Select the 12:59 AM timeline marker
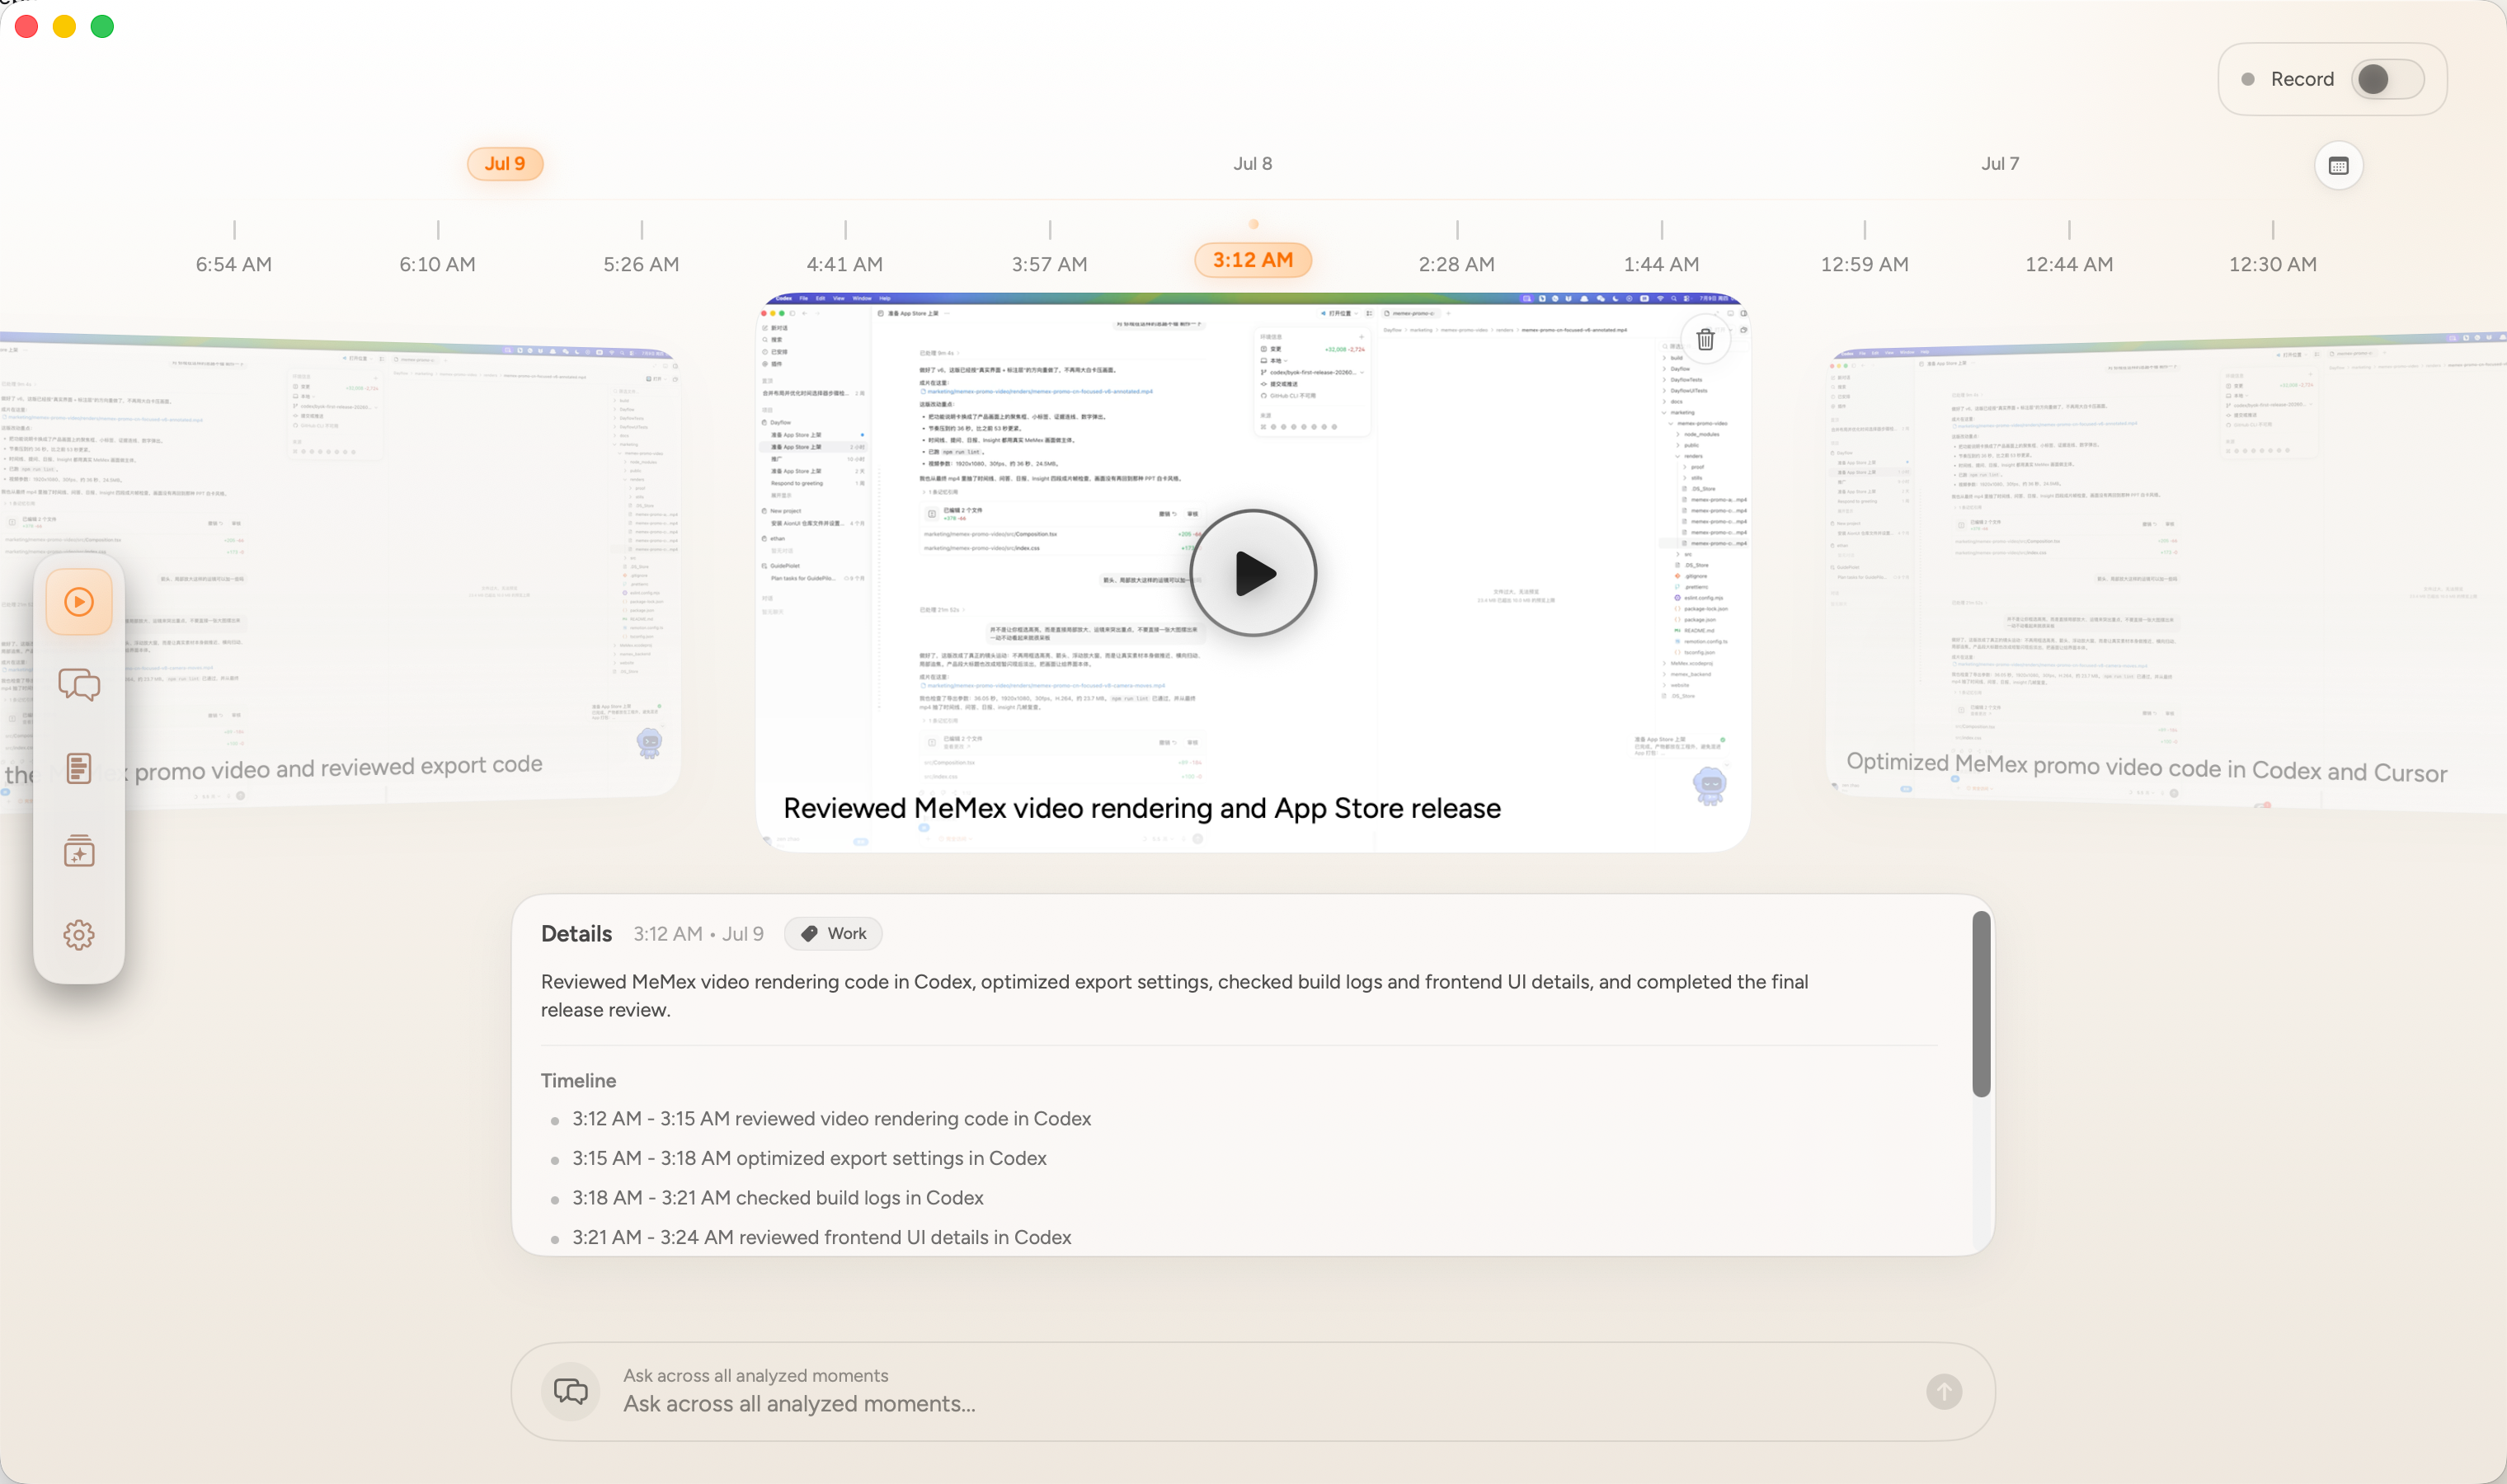The image size is (2507, 1484). click(x=1865, y=264)
